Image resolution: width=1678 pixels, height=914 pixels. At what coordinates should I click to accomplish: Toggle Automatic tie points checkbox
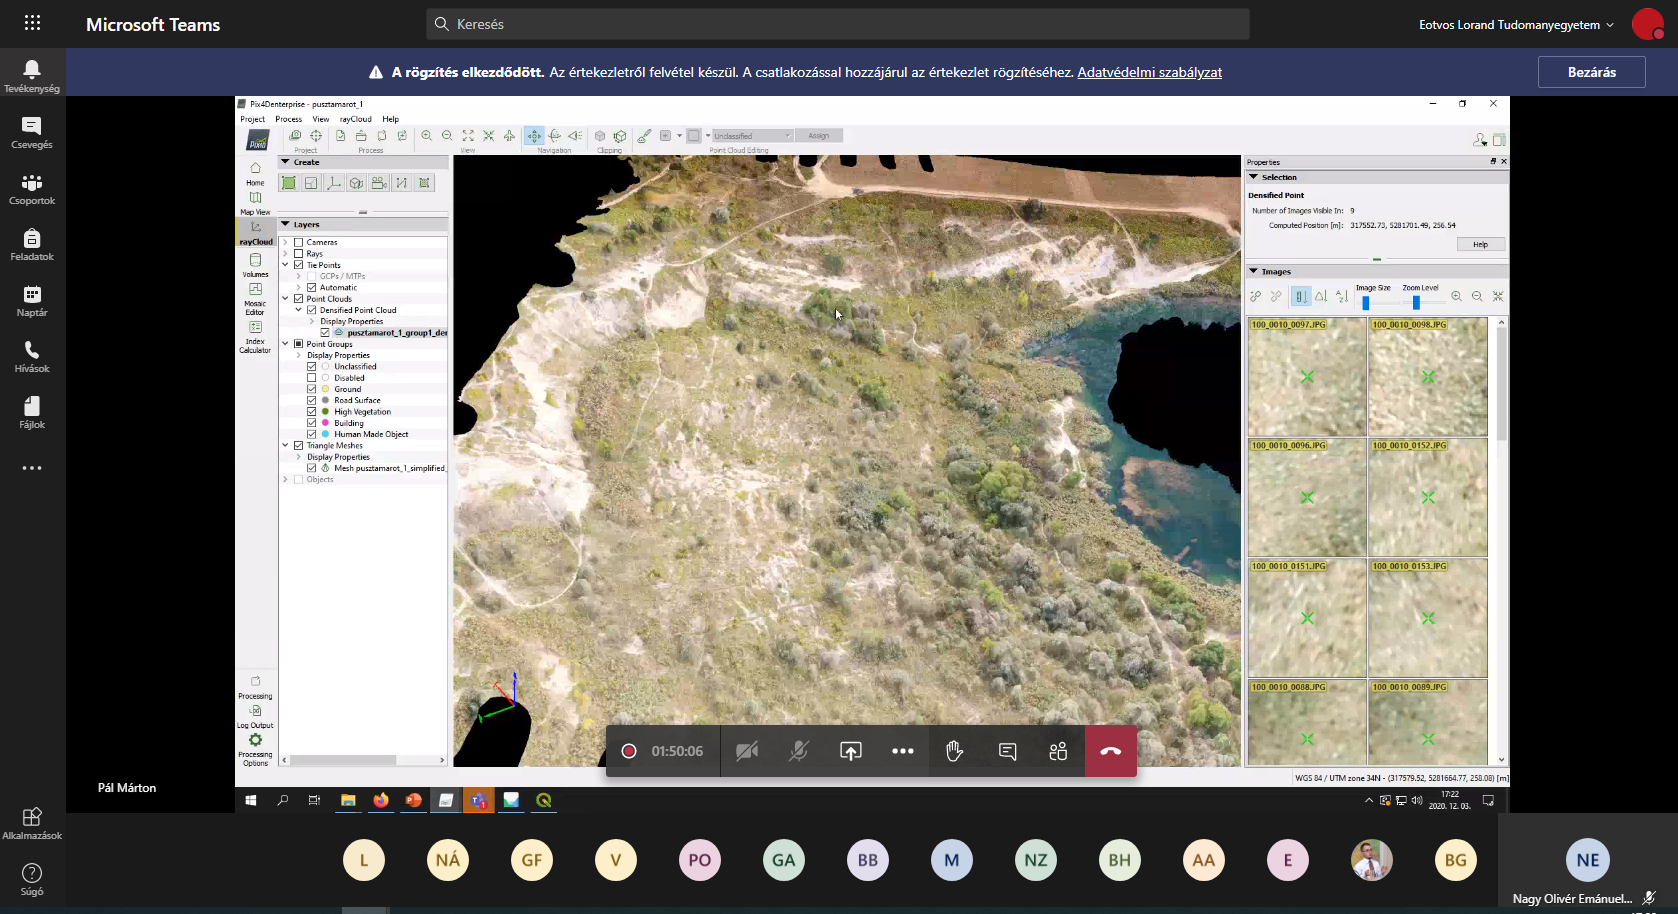(311, 287)
